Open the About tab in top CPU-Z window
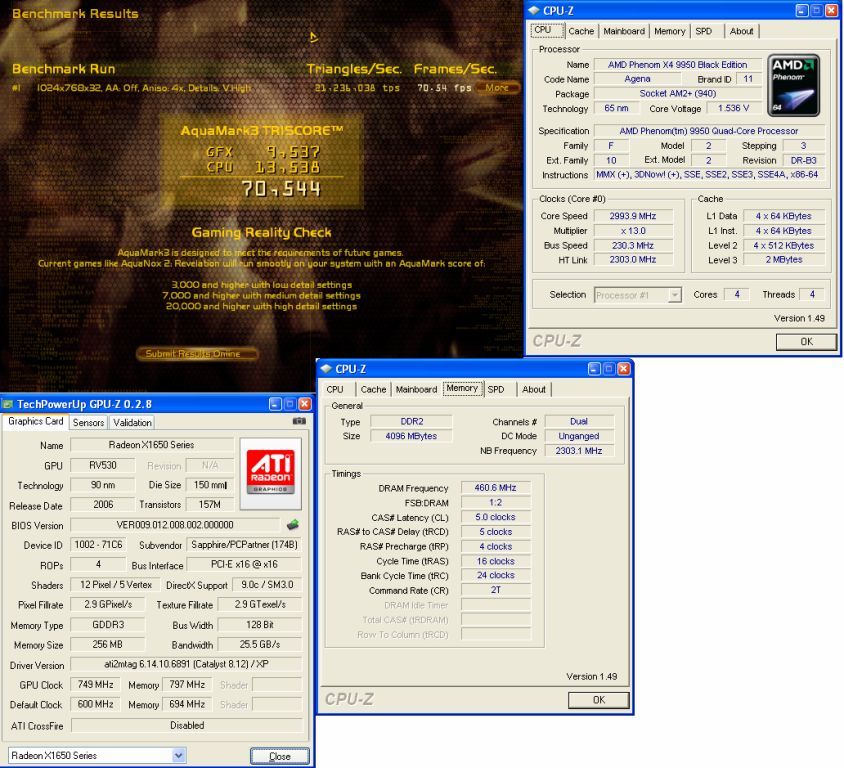The width and height of the screenshot is (844, 768). [741, 31]
